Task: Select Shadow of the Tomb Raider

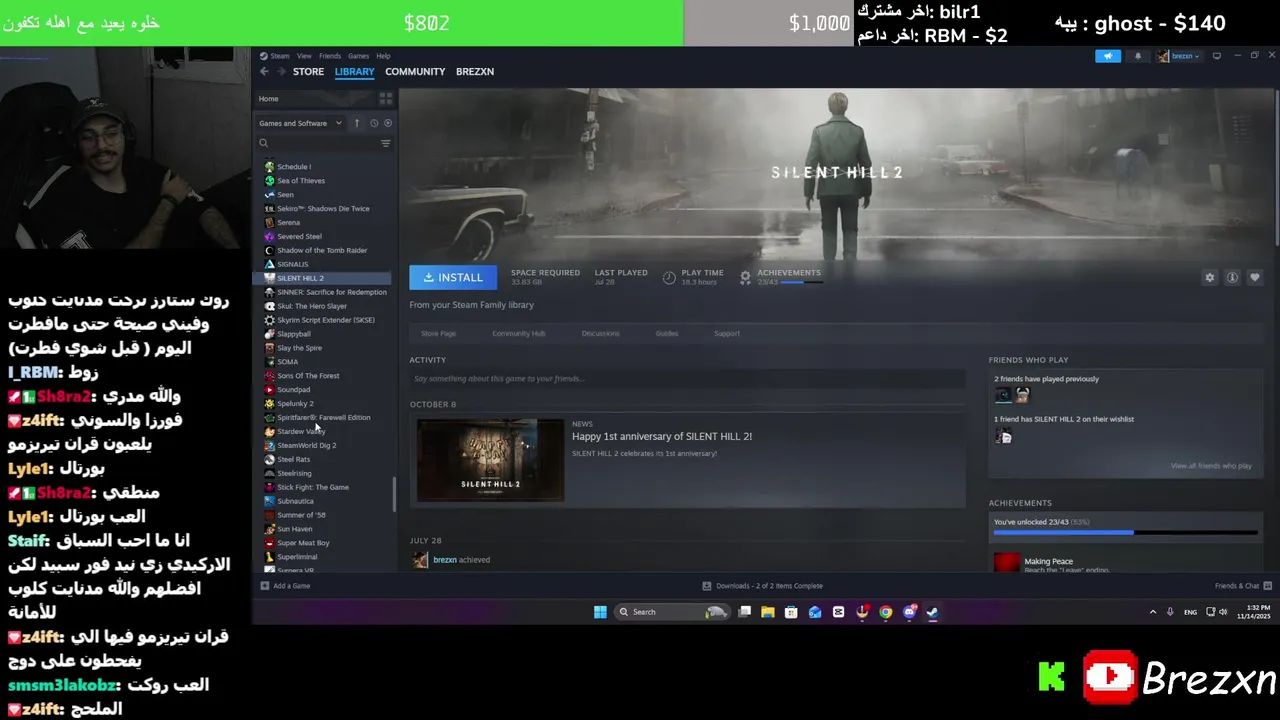Action: (x=322, y=251)
